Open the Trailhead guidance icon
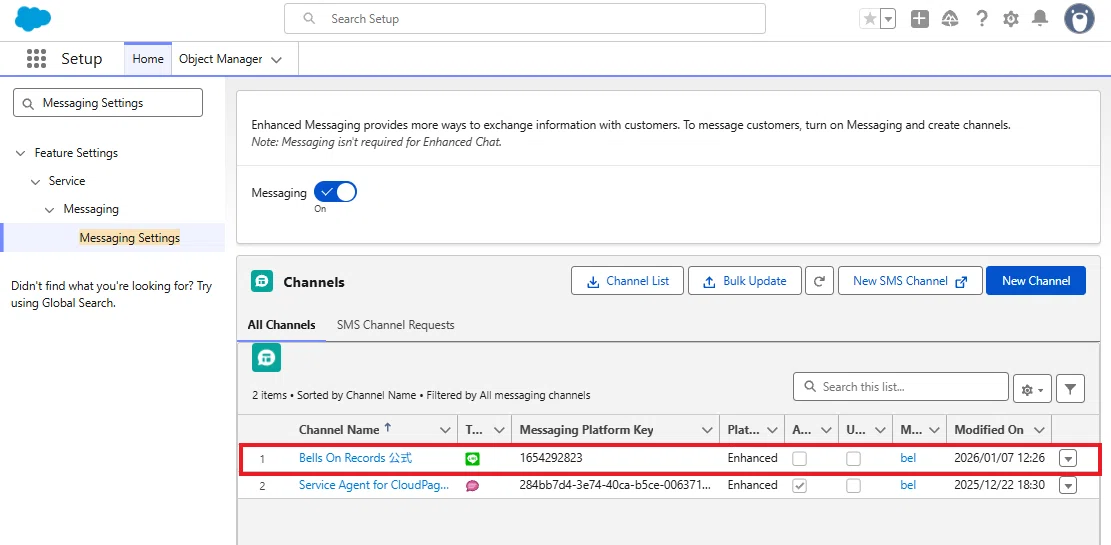Image resolution: width=1111 pixels, height=545 pixels. [x=950, y=19]
